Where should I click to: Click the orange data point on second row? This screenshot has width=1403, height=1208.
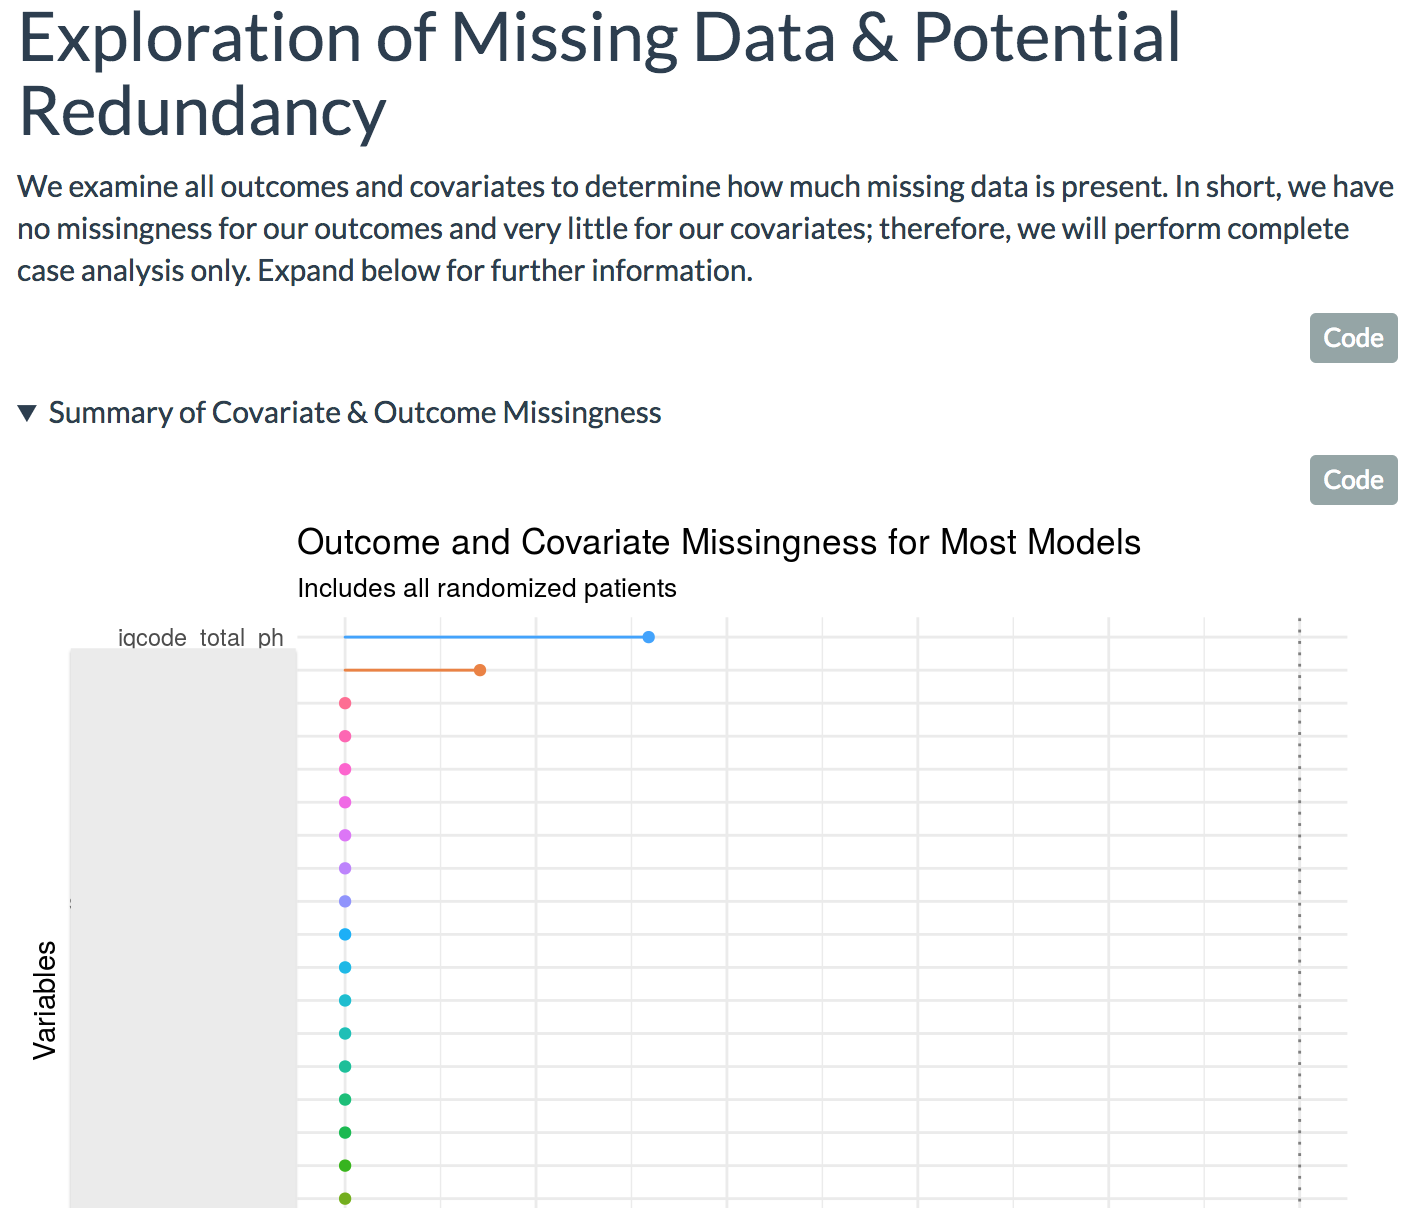point(480,670)
